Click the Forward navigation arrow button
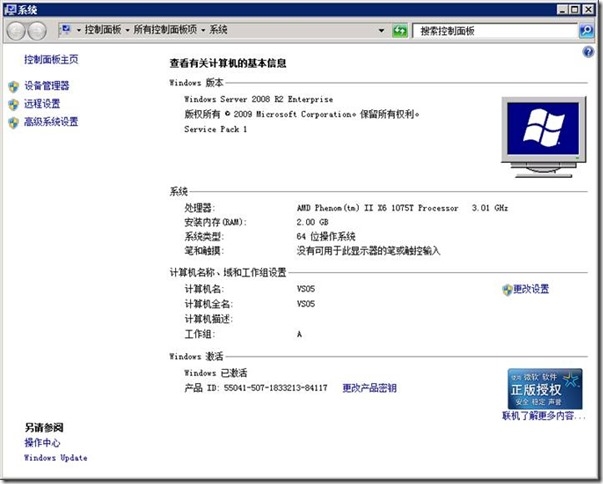This screenshot has height=484, width=603. pyautogui.click(x=37, y=31)
